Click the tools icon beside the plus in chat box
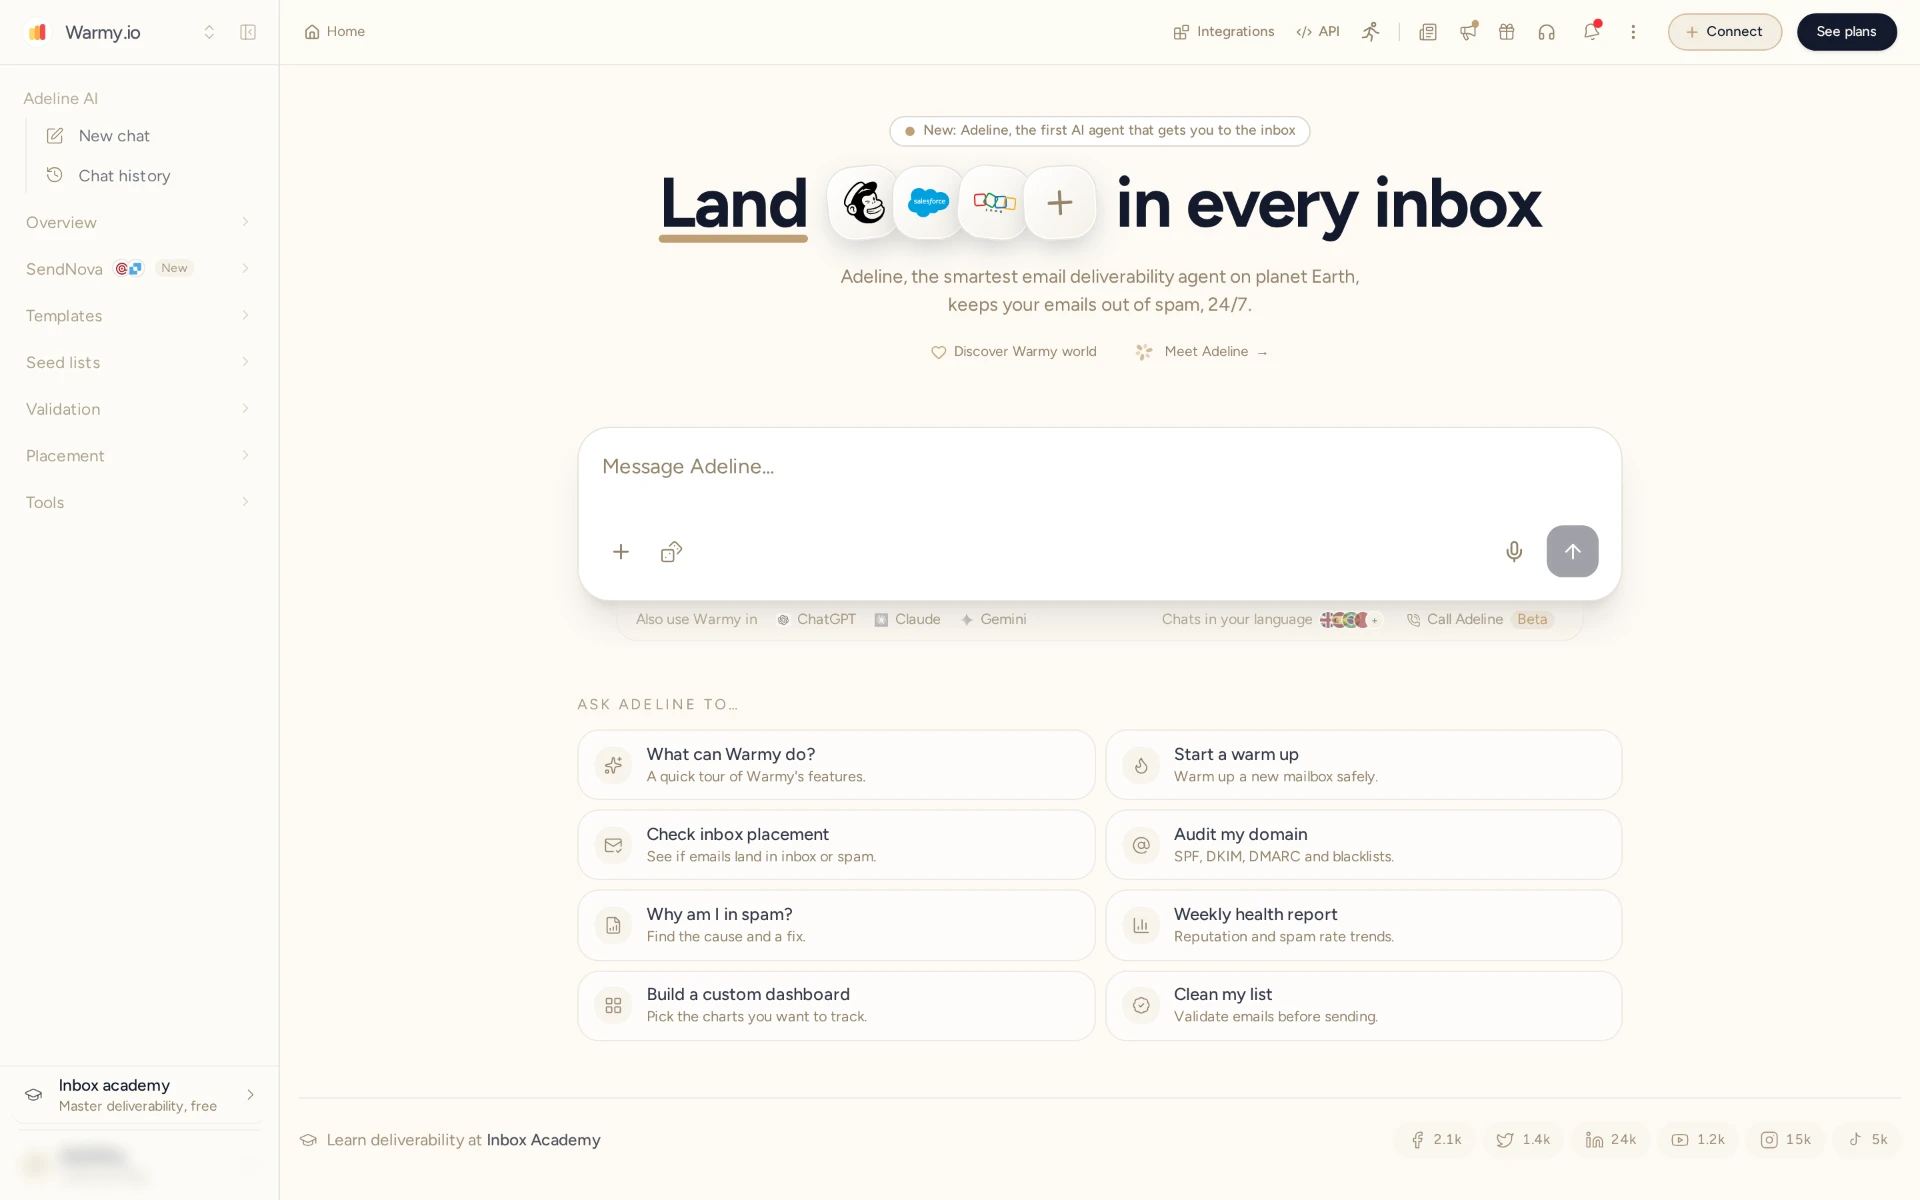 click(x=671, y=552)
